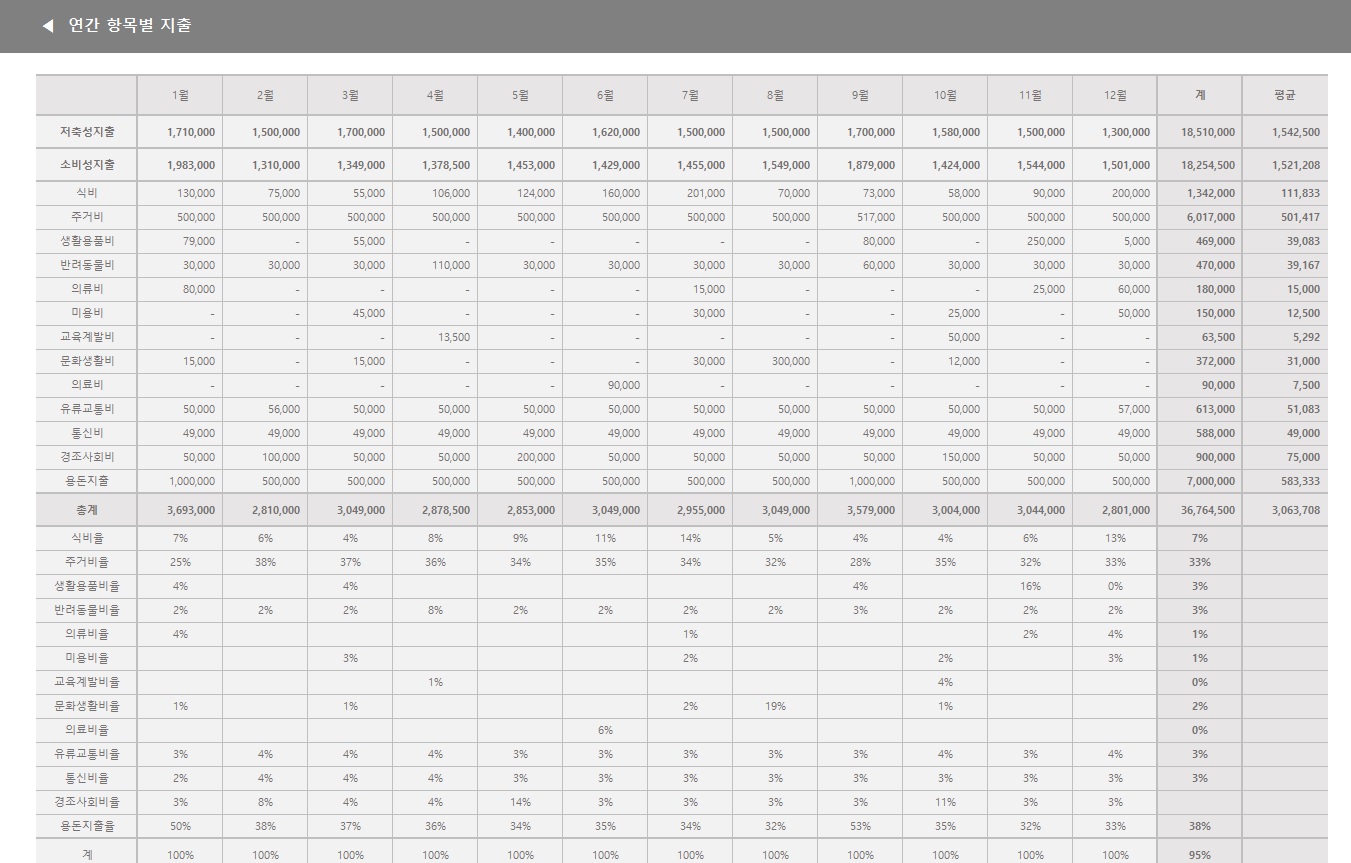Select the 1월 총계 value 3,693,000
This screenshot has width=1351, height=863.
click(191, 510)
